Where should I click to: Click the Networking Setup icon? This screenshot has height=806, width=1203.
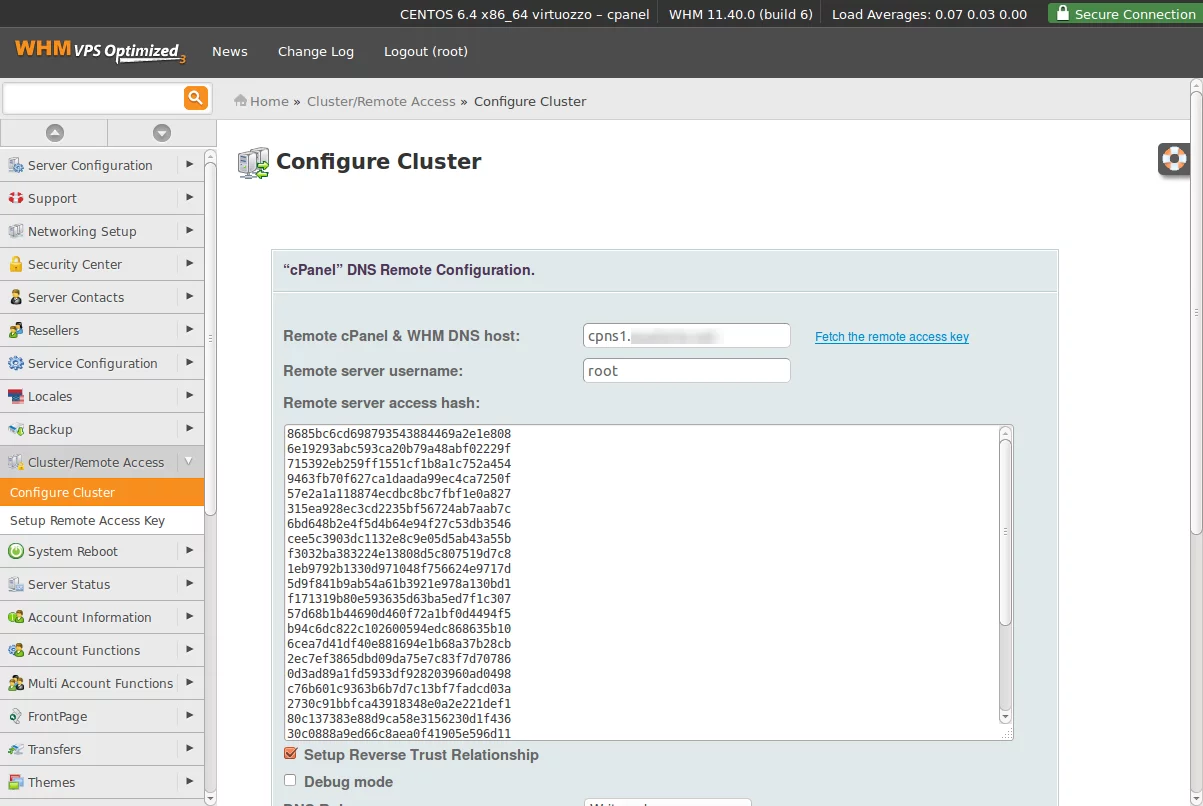(x=15, y=231)
